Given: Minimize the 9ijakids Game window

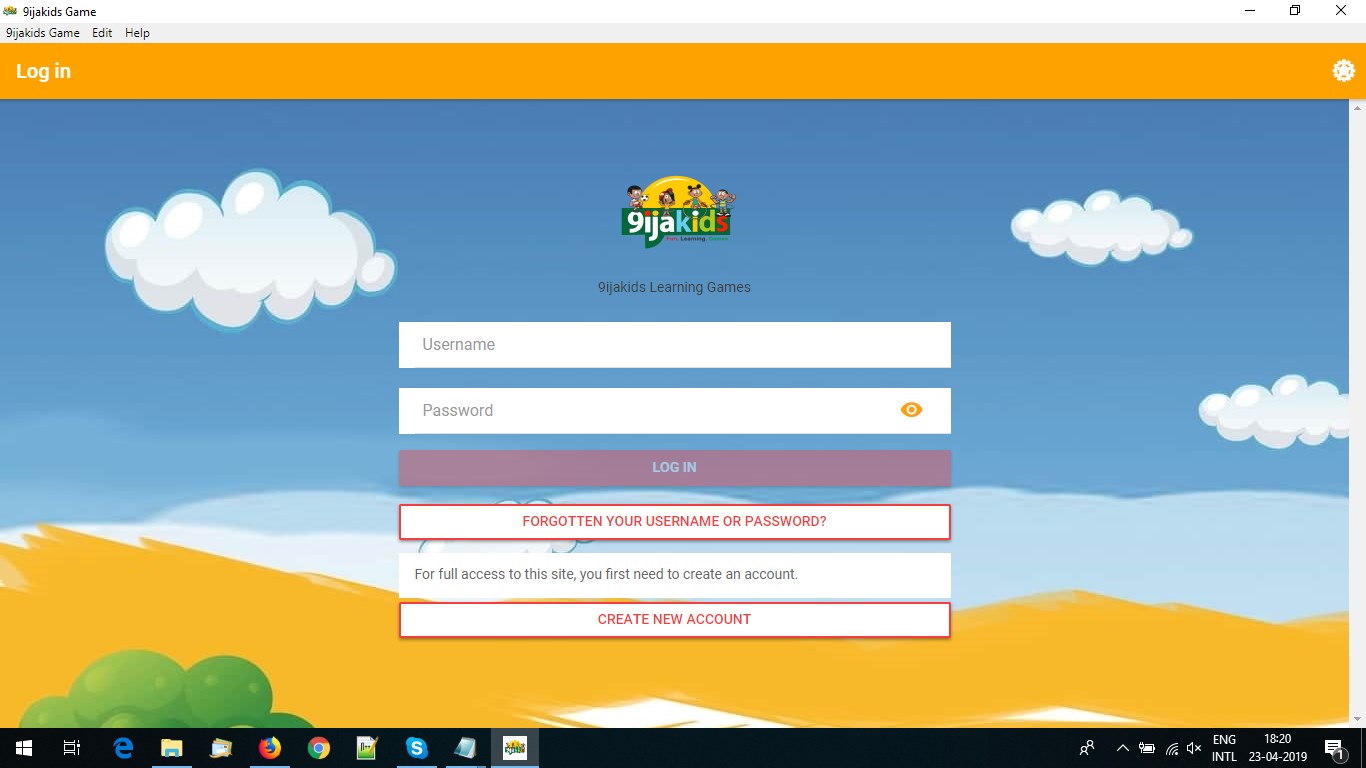Looking at the screenshot, I should 1250,11.
